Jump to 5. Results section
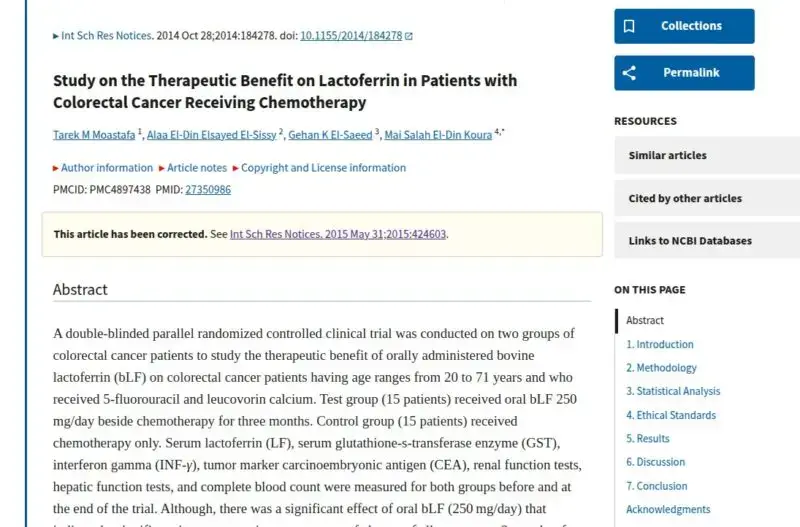Image resolution: width=800 pixels, height=527 pixels. [648, 439]
